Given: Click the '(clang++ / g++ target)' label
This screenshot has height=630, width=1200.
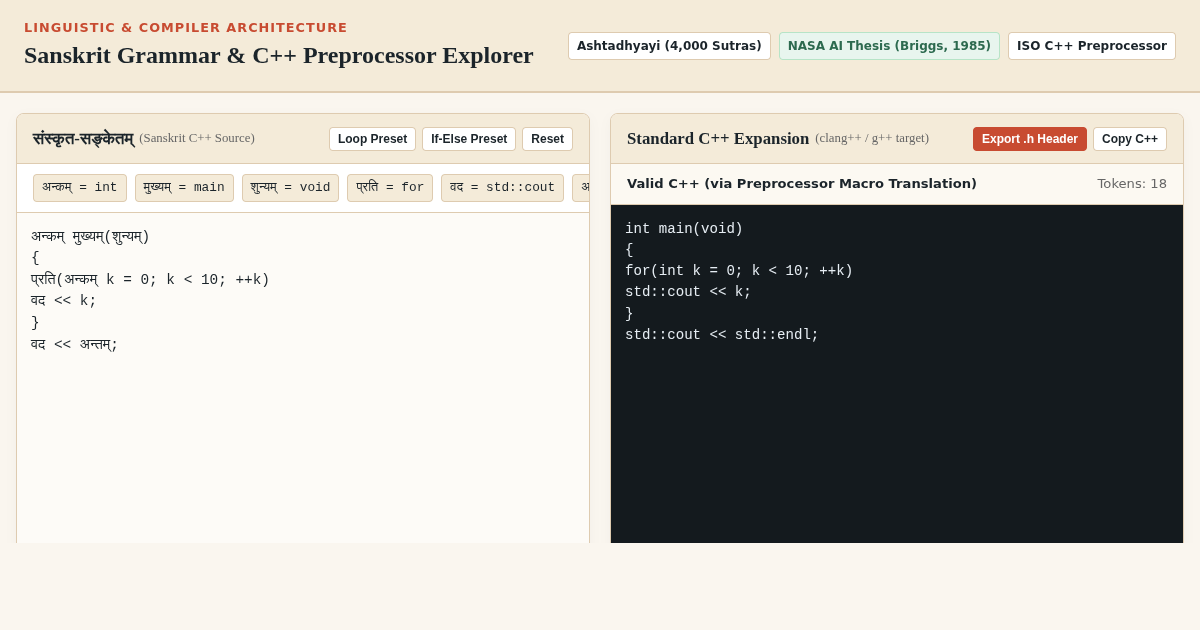Looking at the screenshot, I should pos(872,138).
